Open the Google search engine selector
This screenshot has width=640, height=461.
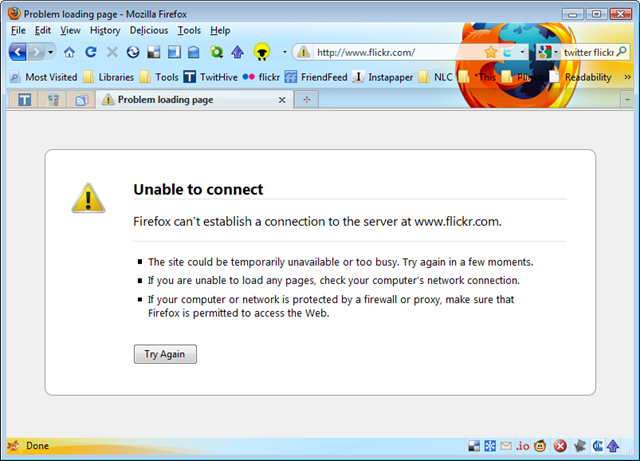(547, 52)
